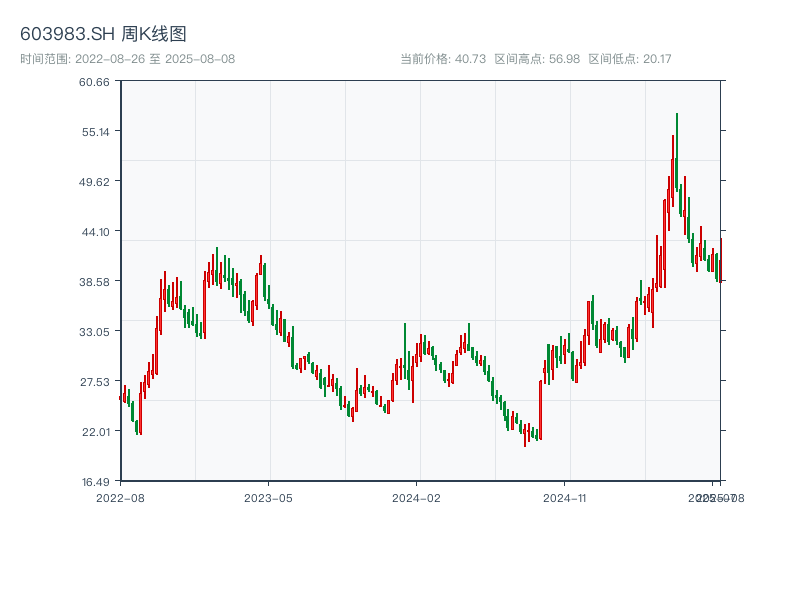The image size is (800, 600).
Task: Click the last red candlestick at chart's right edge
Action: click(721, 260)
